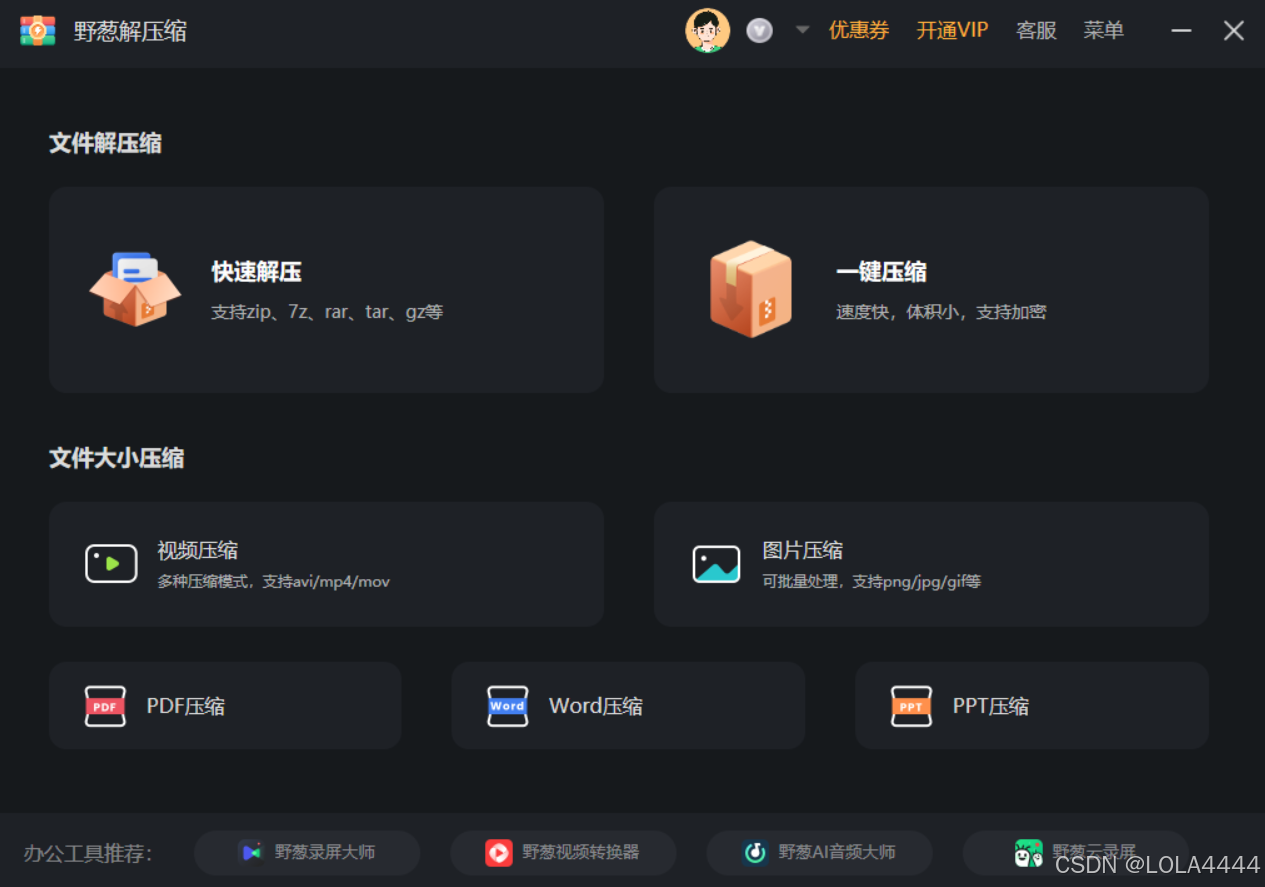Click the 文件解压缩 section heading
The image size is (1265, 887).
[x=105, y=143]
